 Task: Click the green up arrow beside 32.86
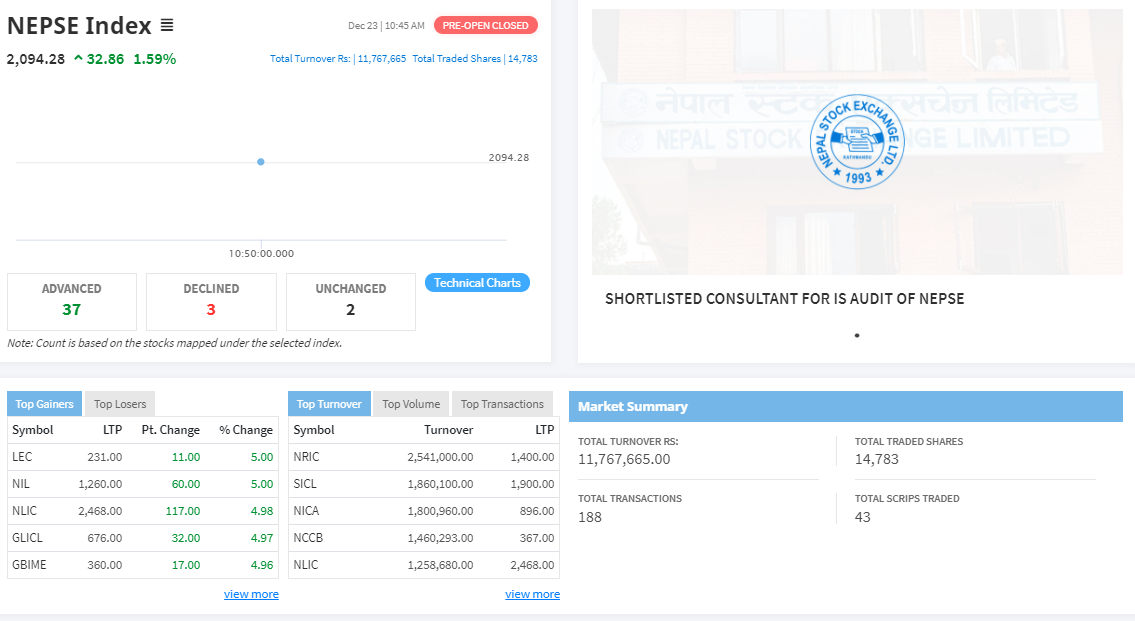tap(78, 59)
